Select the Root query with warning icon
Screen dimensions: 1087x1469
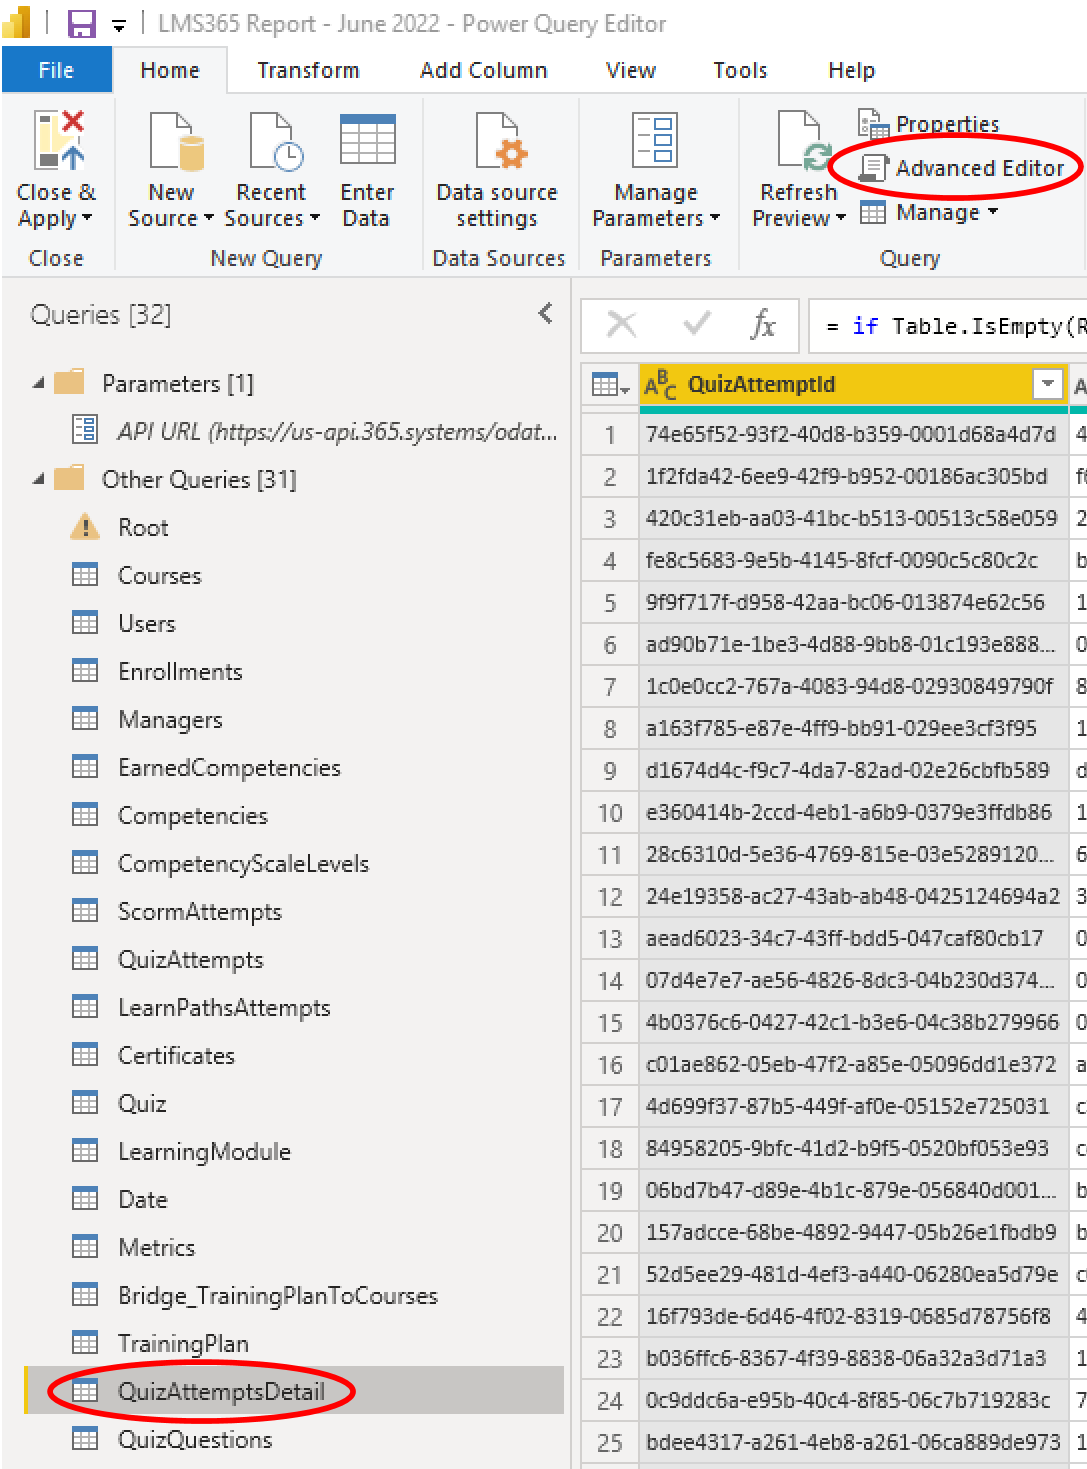pyautogui.click(x=143, y=528)
